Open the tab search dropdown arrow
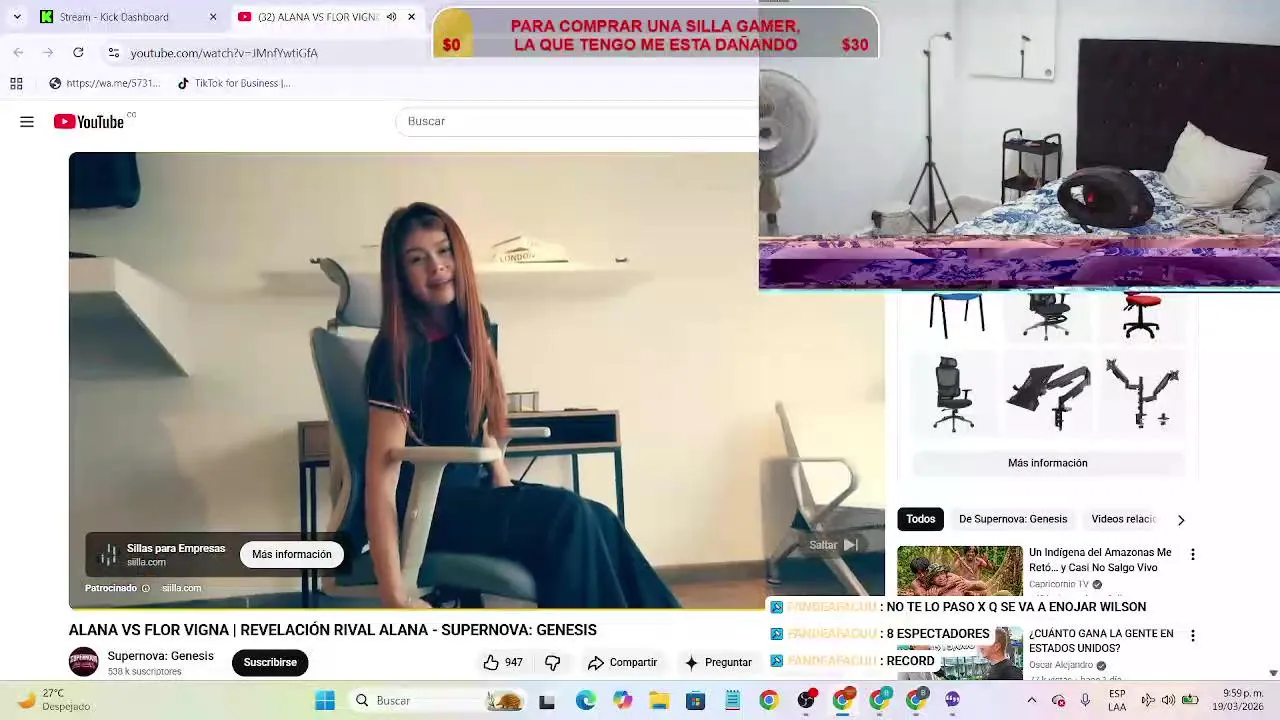1280x720 pixels. click(16, 17)
